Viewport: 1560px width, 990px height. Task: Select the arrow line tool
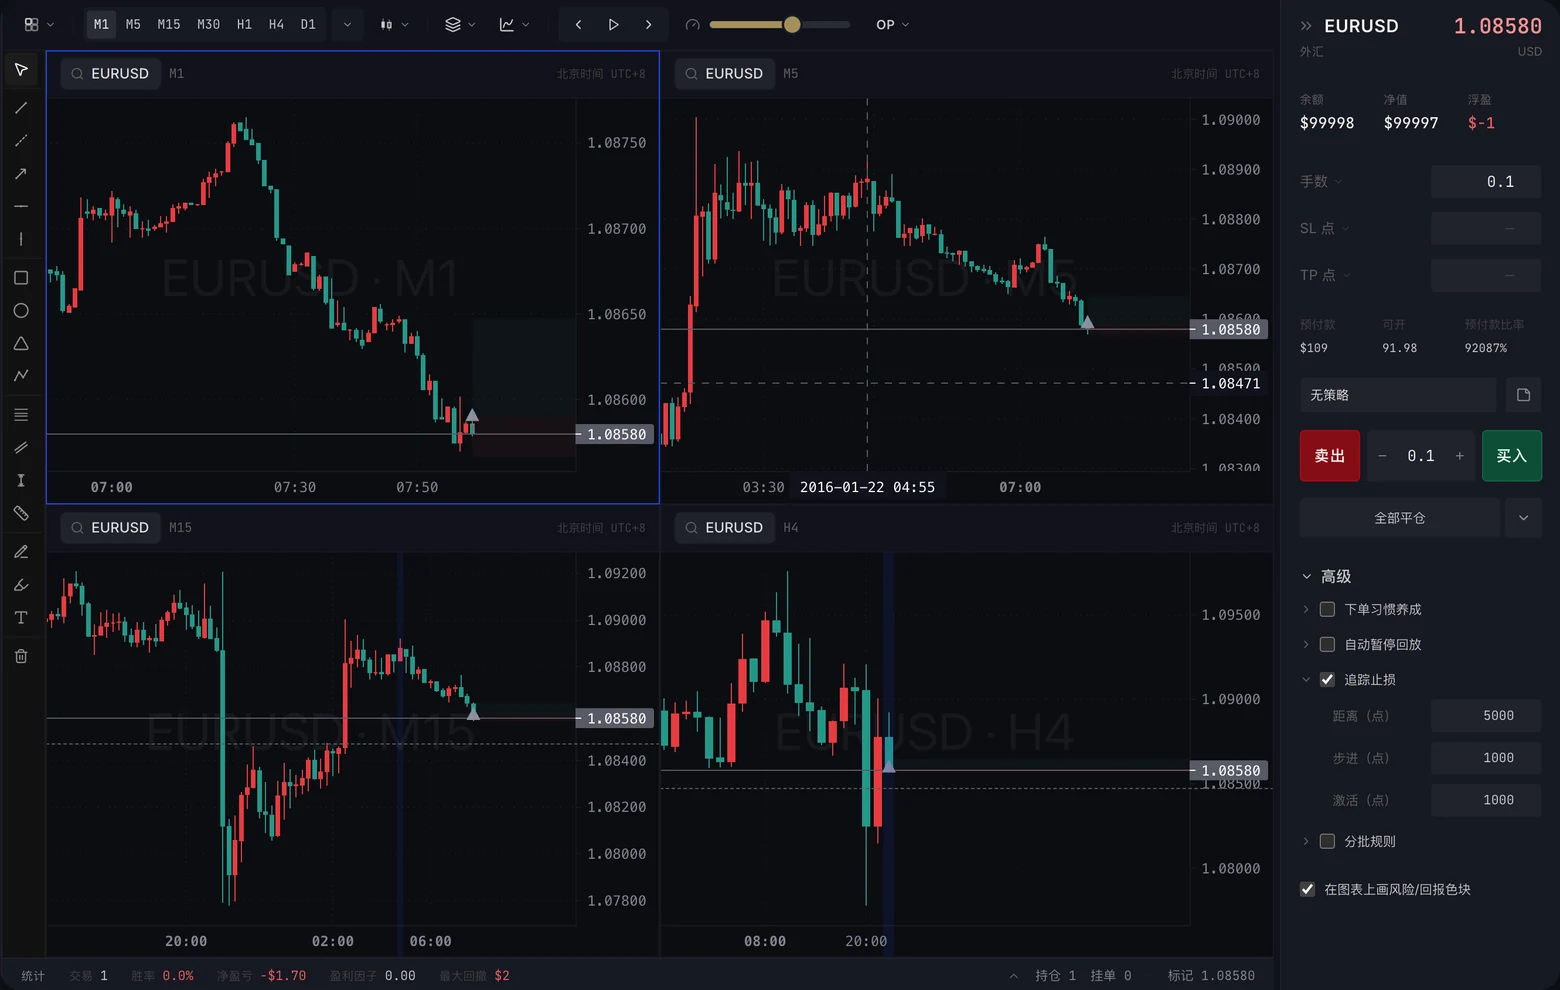click(x=21, y=174)
